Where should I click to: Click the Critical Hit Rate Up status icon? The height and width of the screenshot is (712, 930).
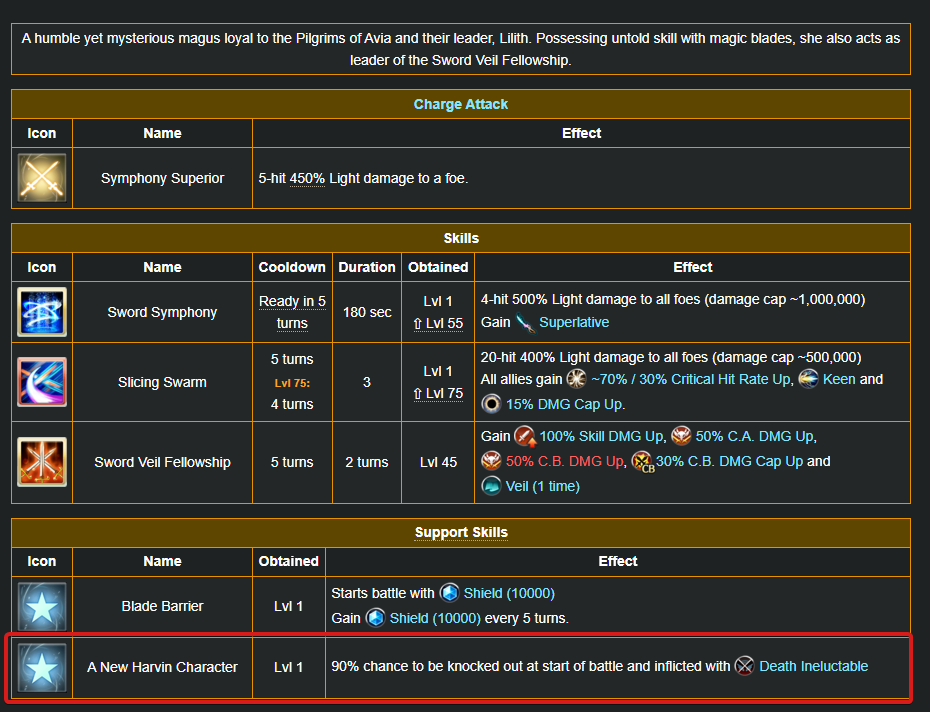click(576, 379)
